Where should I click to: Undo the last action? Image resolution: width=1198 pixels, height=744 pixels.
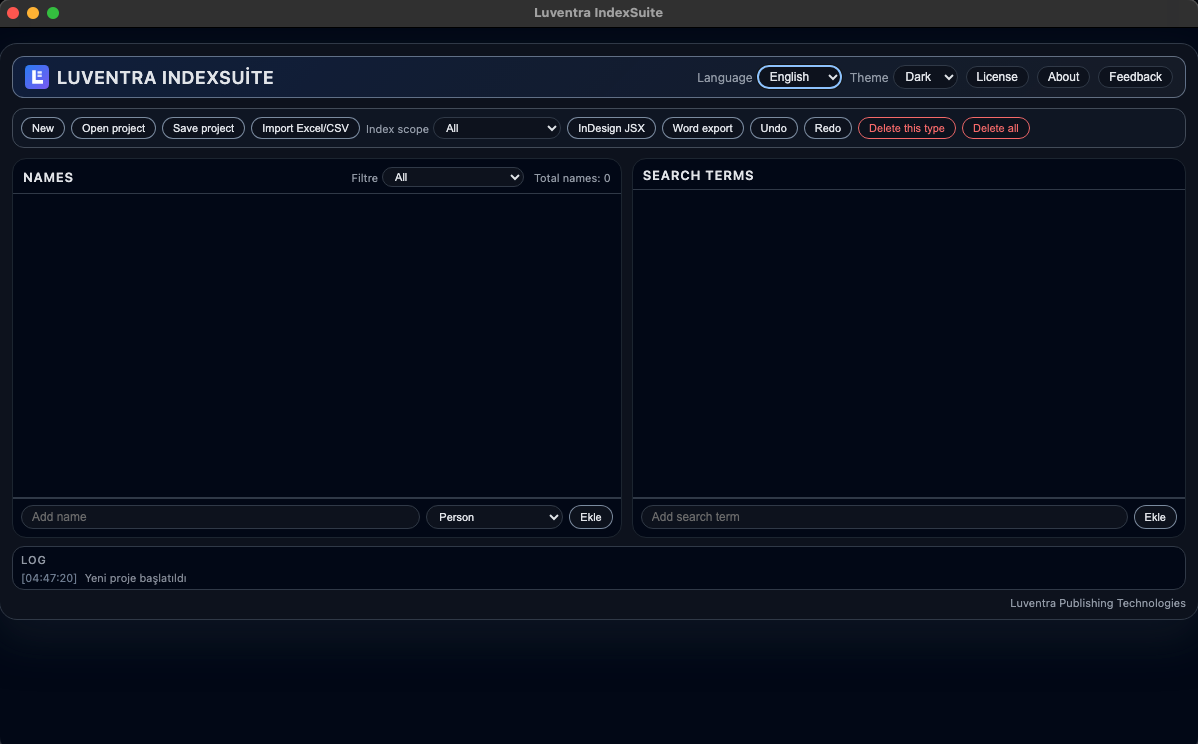[x=773, y=128]
